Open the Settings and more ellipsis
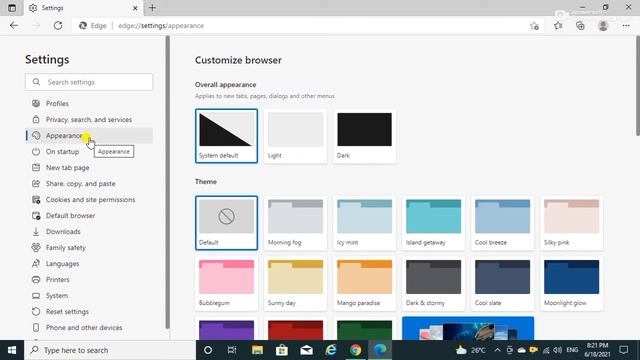The width and height of the screenshot is (640, 360). click(626, 26)
